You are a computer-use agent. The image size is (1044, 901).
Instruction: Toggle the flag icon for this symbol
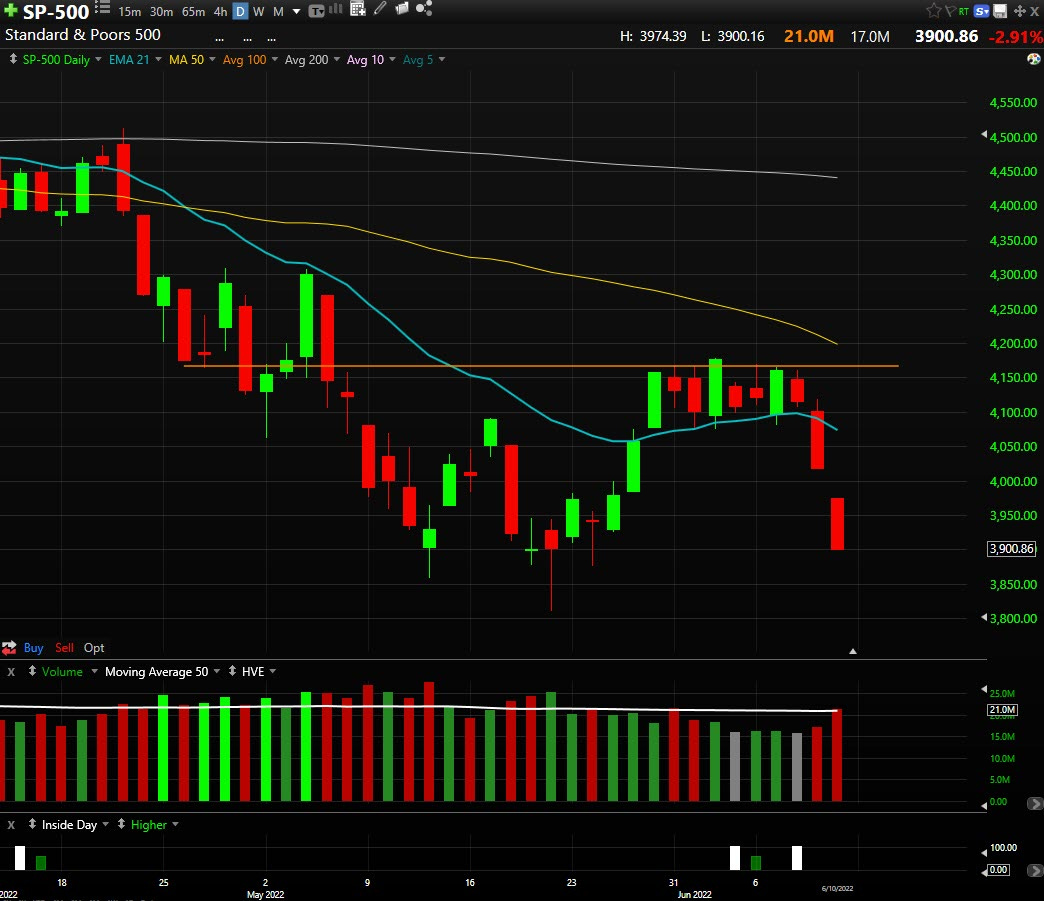950,11
